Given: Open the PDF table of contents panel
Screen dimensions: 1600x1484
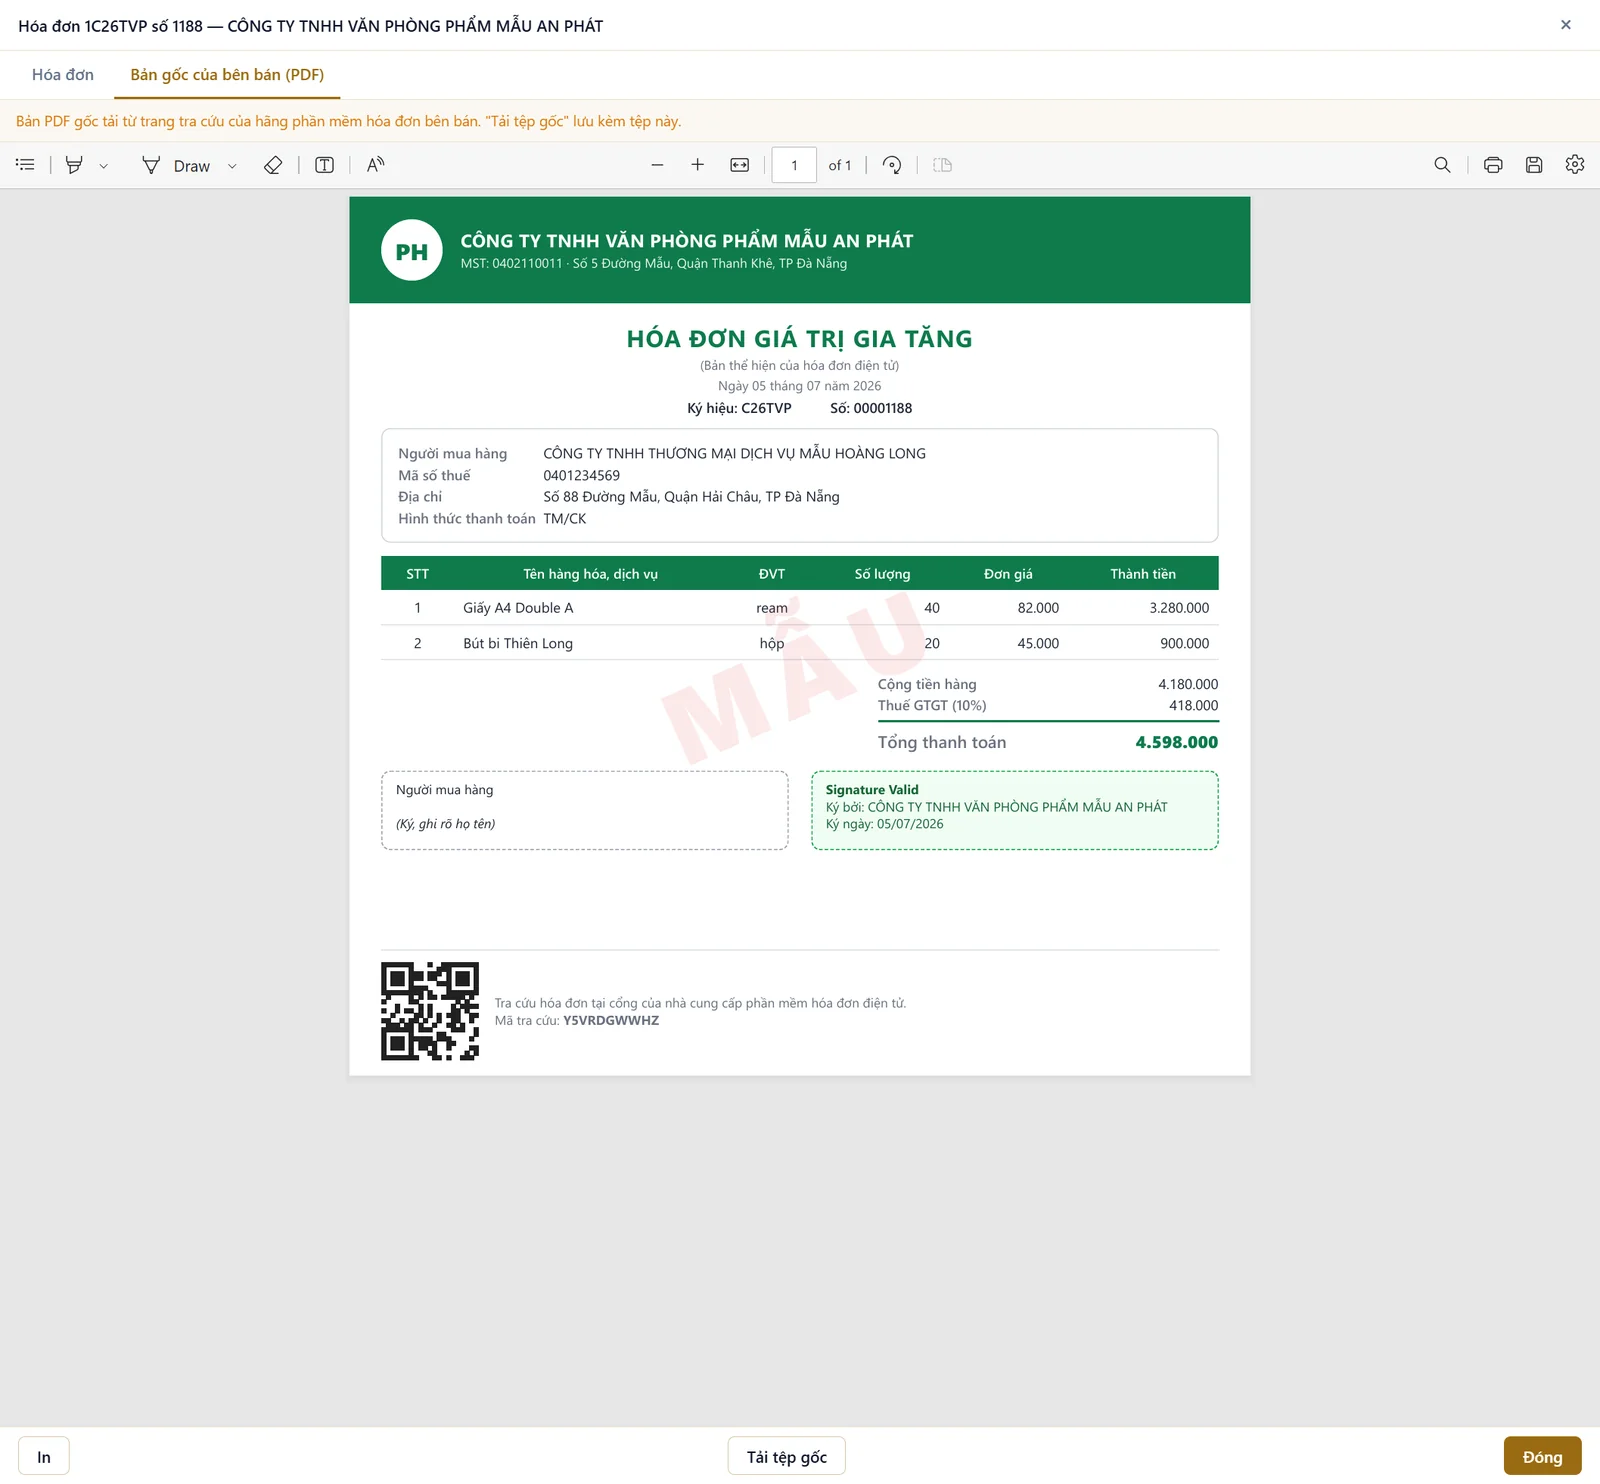Looking at the screenshot, I should pos(26,165).
